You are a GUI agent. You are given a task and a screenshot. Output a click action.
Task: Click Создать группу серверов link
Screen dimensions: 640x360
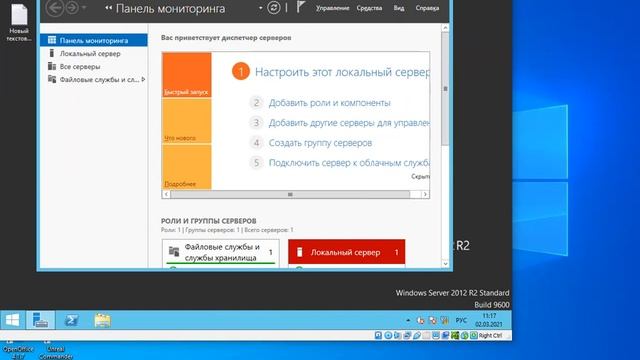pos(320,143)
